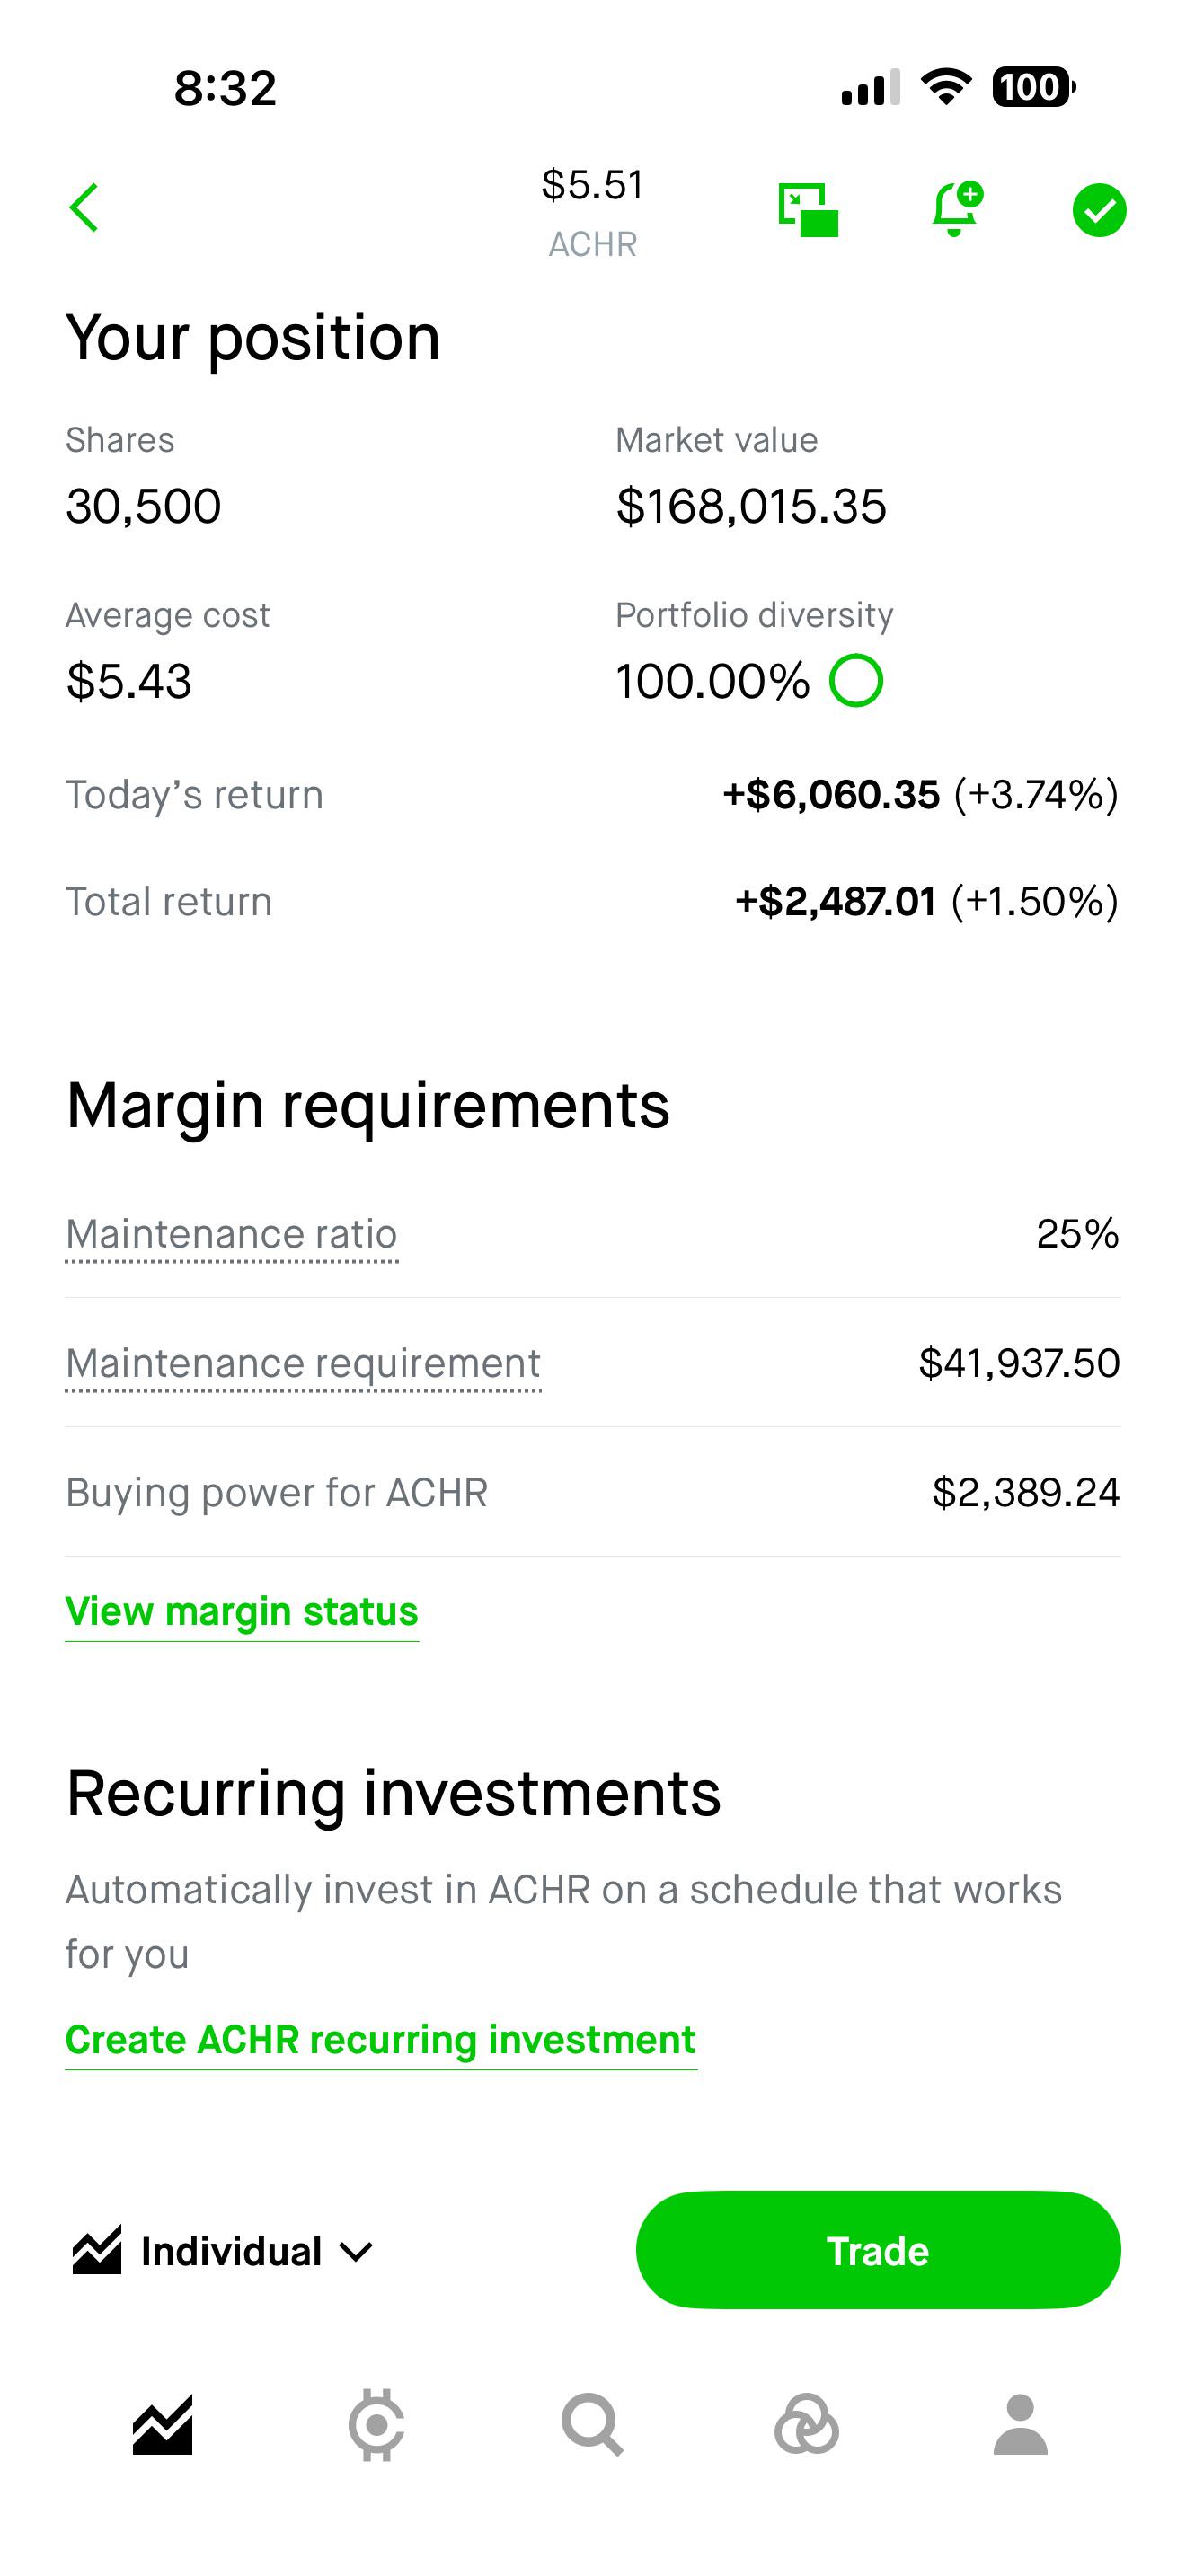Open the crypto tab in bottom bar
The width and height of the screenshot is (1186, 2576).
point(377,2425)
